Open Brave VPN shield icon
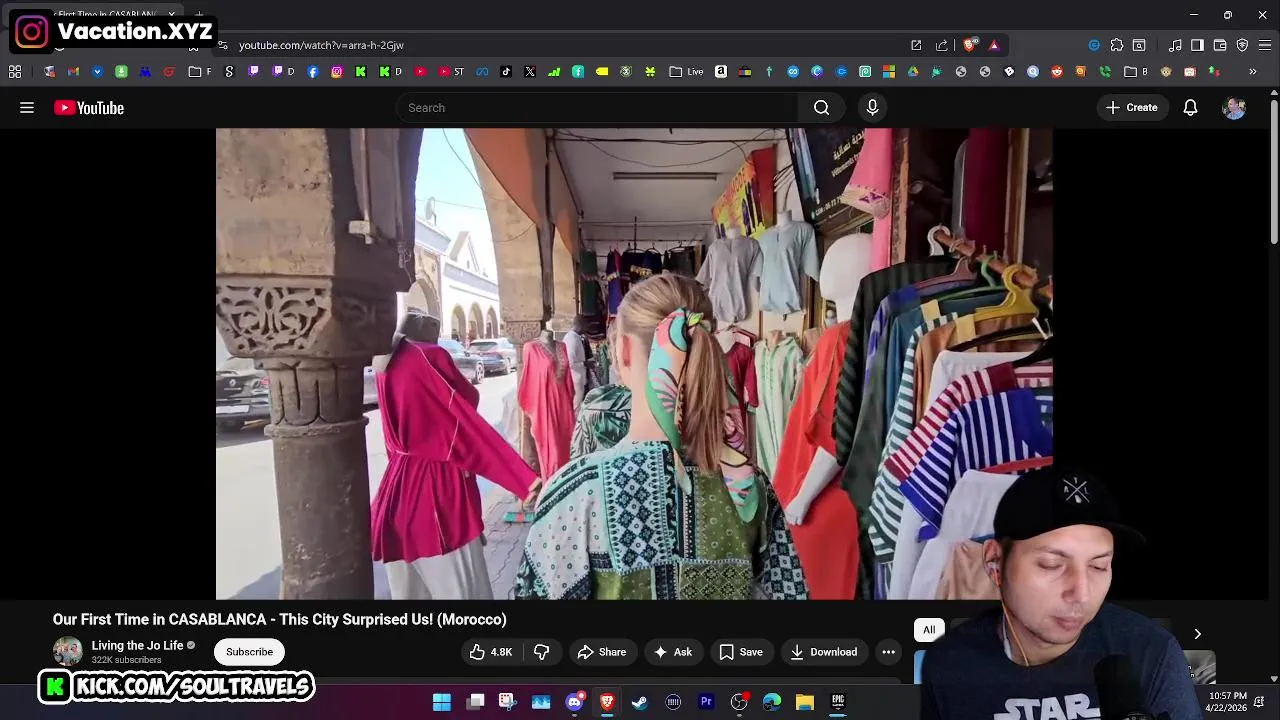1280x720 pixels. pos(1242,45)
